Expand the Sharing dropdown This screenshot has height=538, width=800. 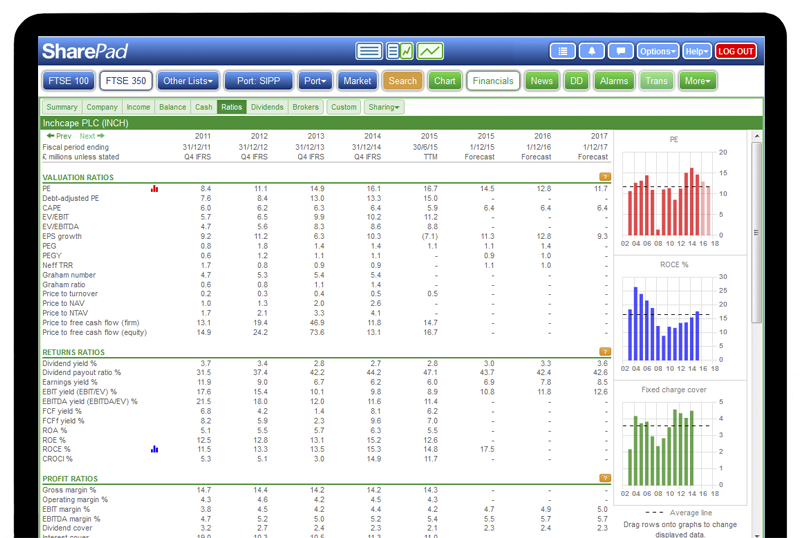383,107
